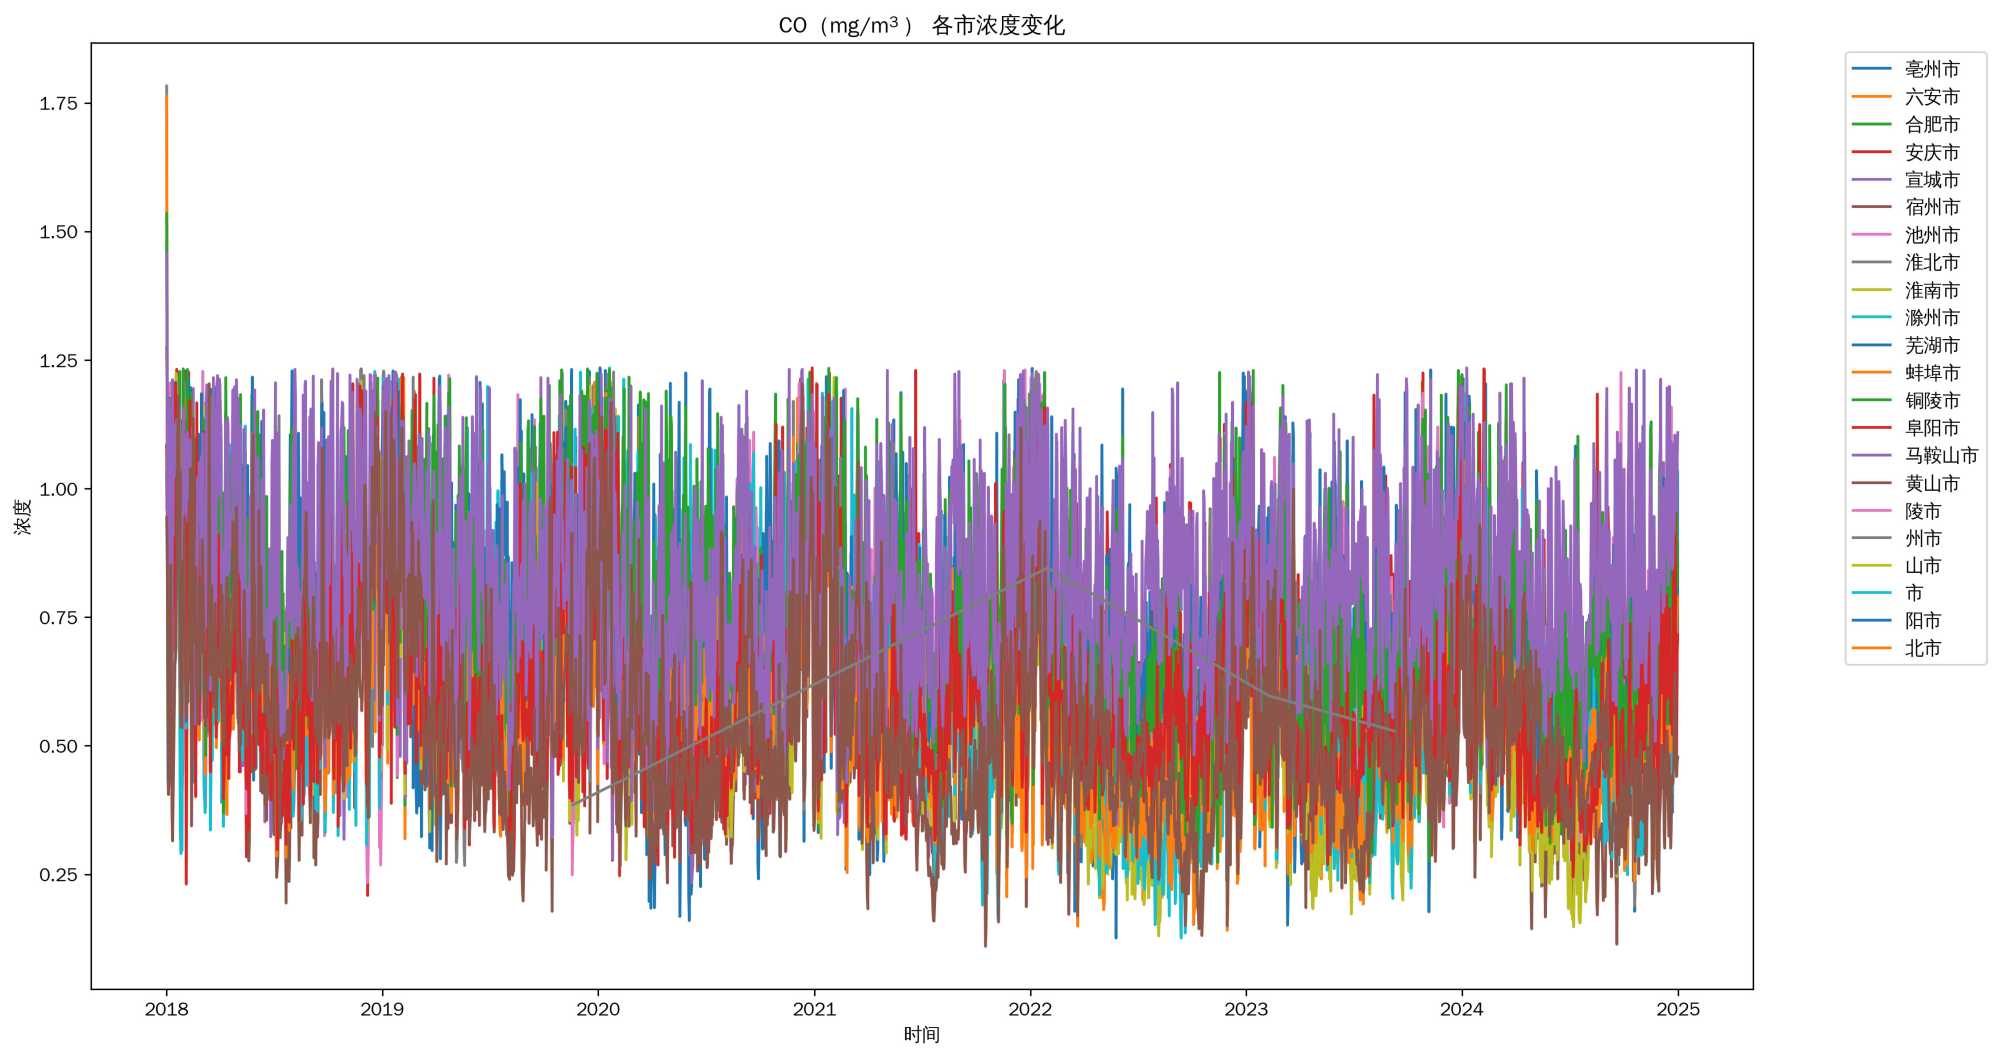The image size is (2000, 1057).
Task: Click the 时间 x-axis label
Action: point(921,1035)
